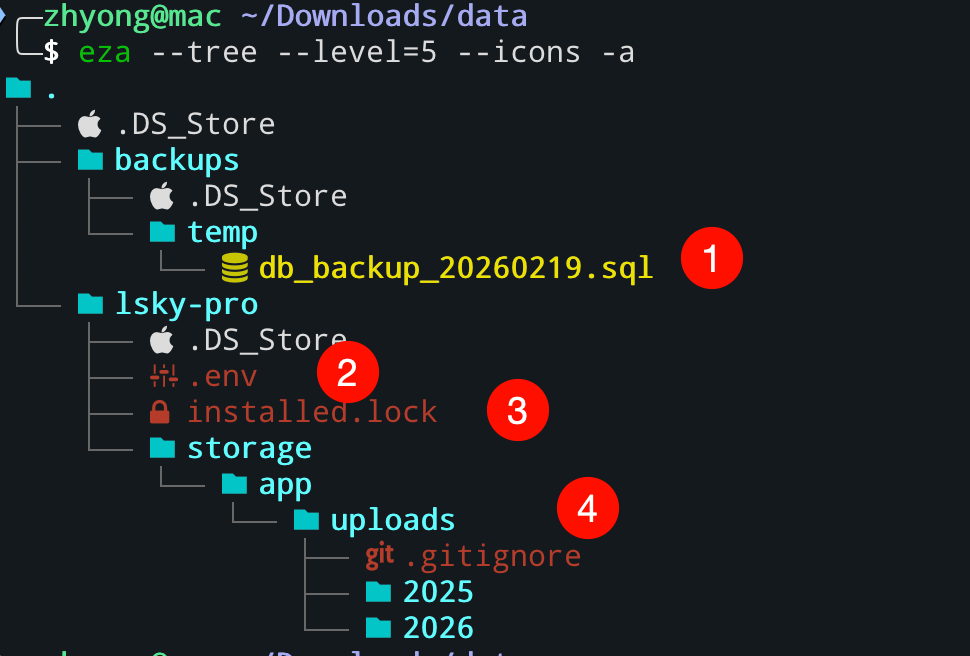This screenshot has width=970, height=656.
Task: Click the sliders icon beside .env
Action: 161,376
